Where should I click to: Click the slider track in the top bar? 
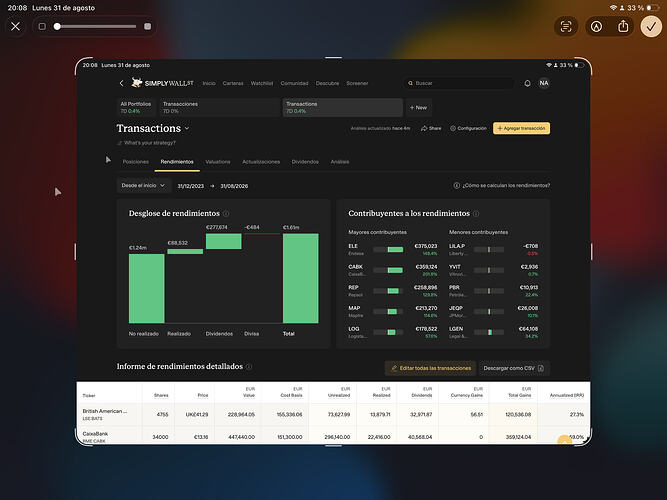tap(96, 26)
